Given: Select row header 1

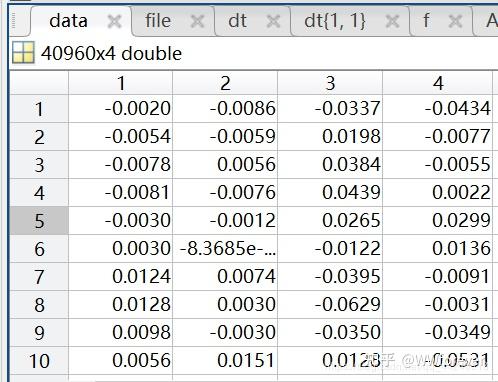Looking at the screenshot, I should [x=39, y=109].
